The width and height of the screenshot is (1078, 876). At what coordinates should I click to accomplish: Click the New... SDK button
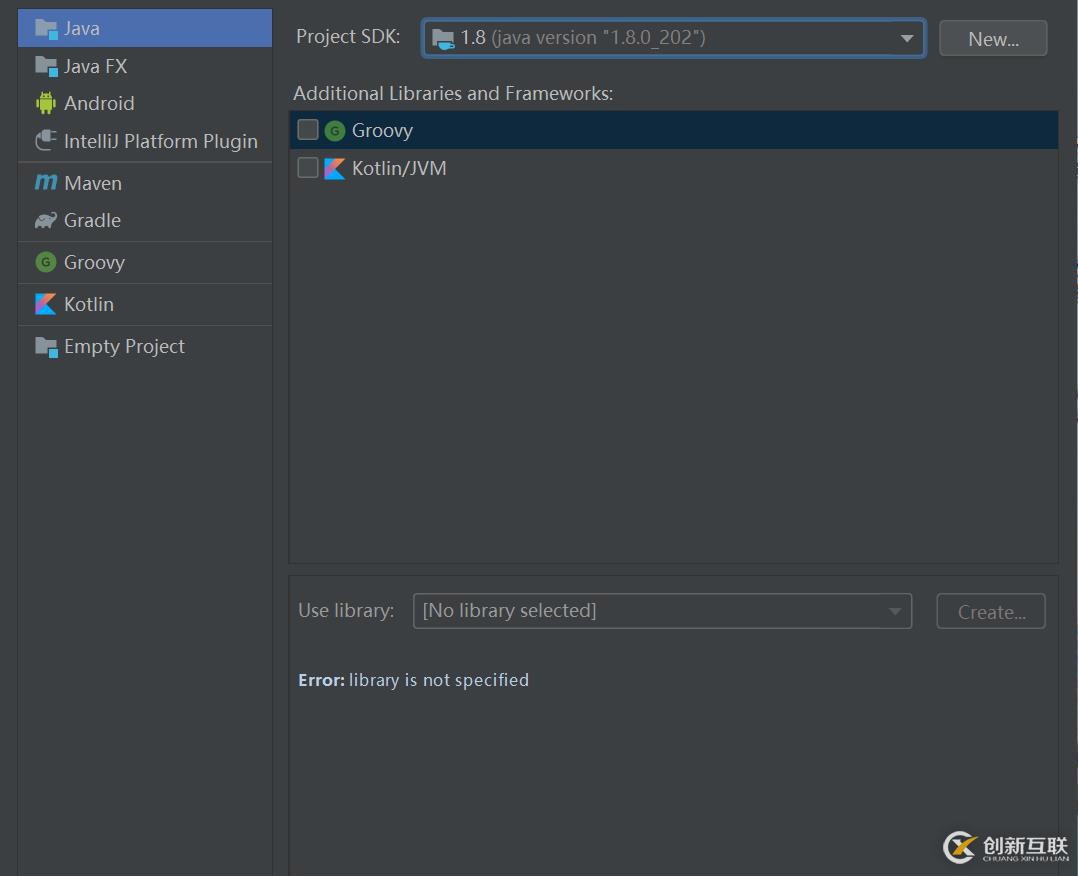[x=993, y=39]
